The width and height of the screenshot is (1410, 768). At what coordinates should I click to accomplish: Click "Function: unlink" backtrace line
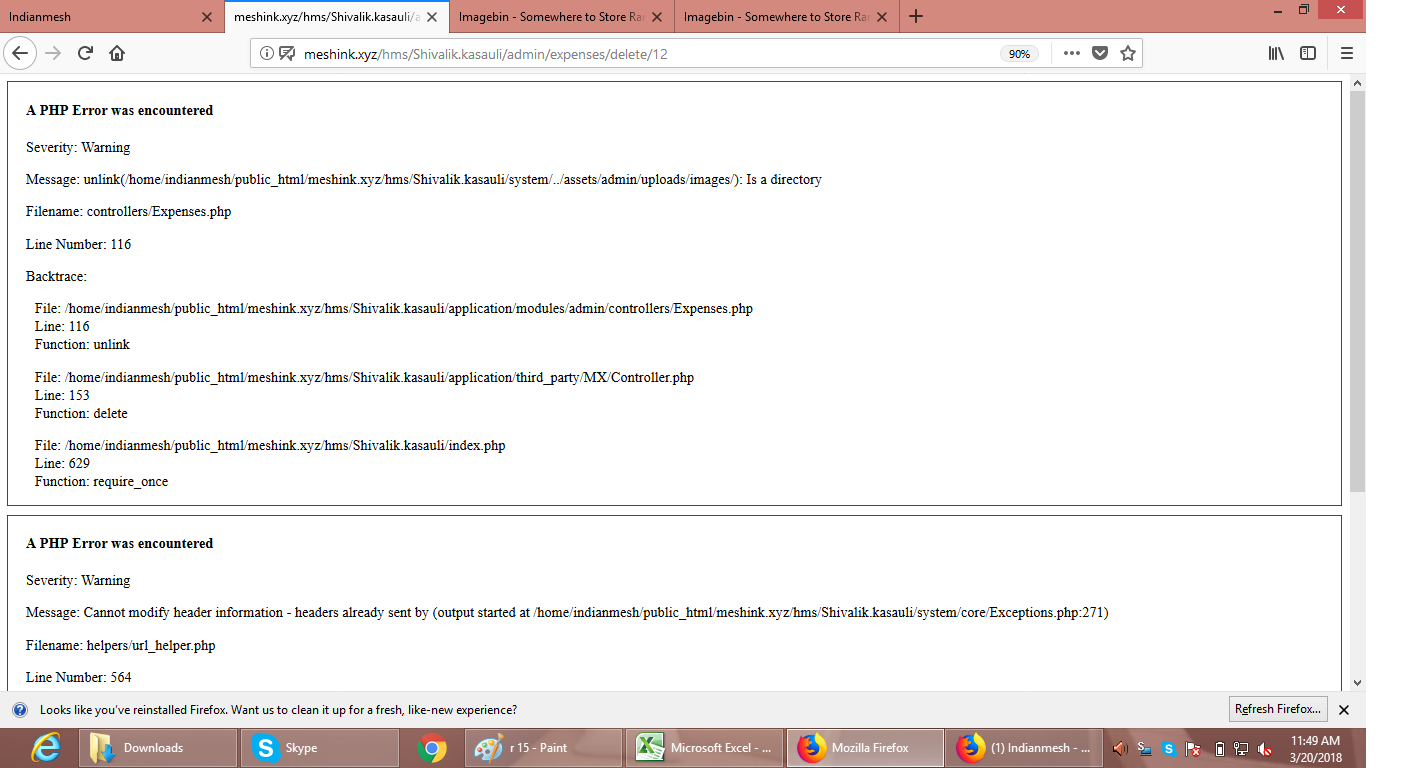[82, 345]
